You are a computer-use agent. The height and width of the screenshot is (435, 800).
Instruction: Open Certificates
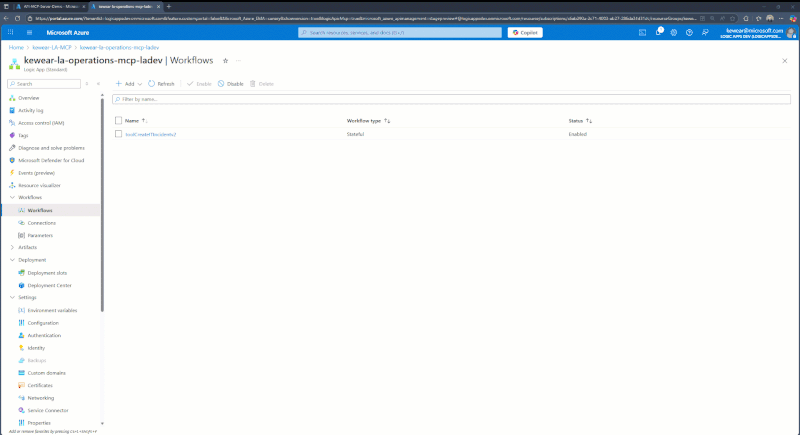pos(40,386)
